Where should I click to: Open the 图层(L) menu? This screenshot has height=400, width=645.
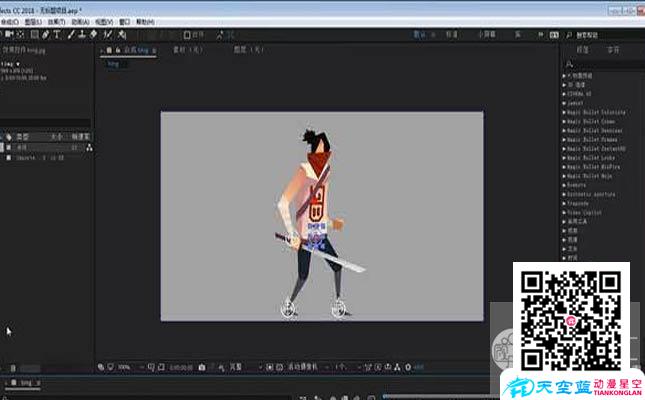pos(33,22)
